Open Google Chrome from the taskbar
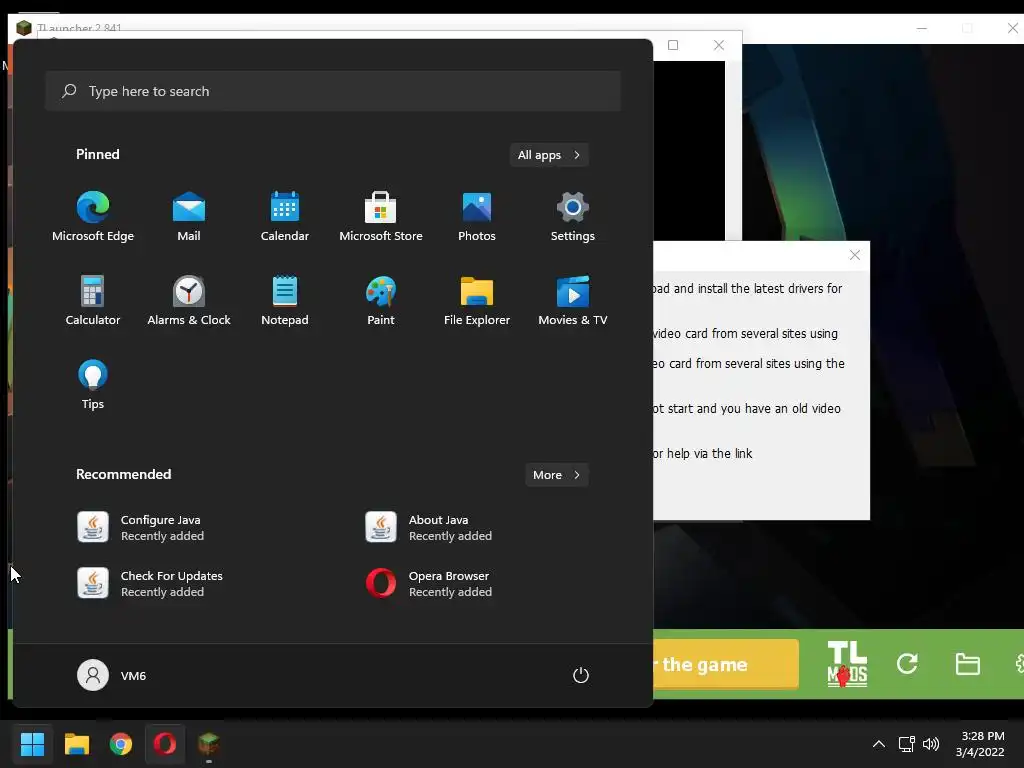The height and width of the screenshot is (768, 1024). tap(121, 744)
